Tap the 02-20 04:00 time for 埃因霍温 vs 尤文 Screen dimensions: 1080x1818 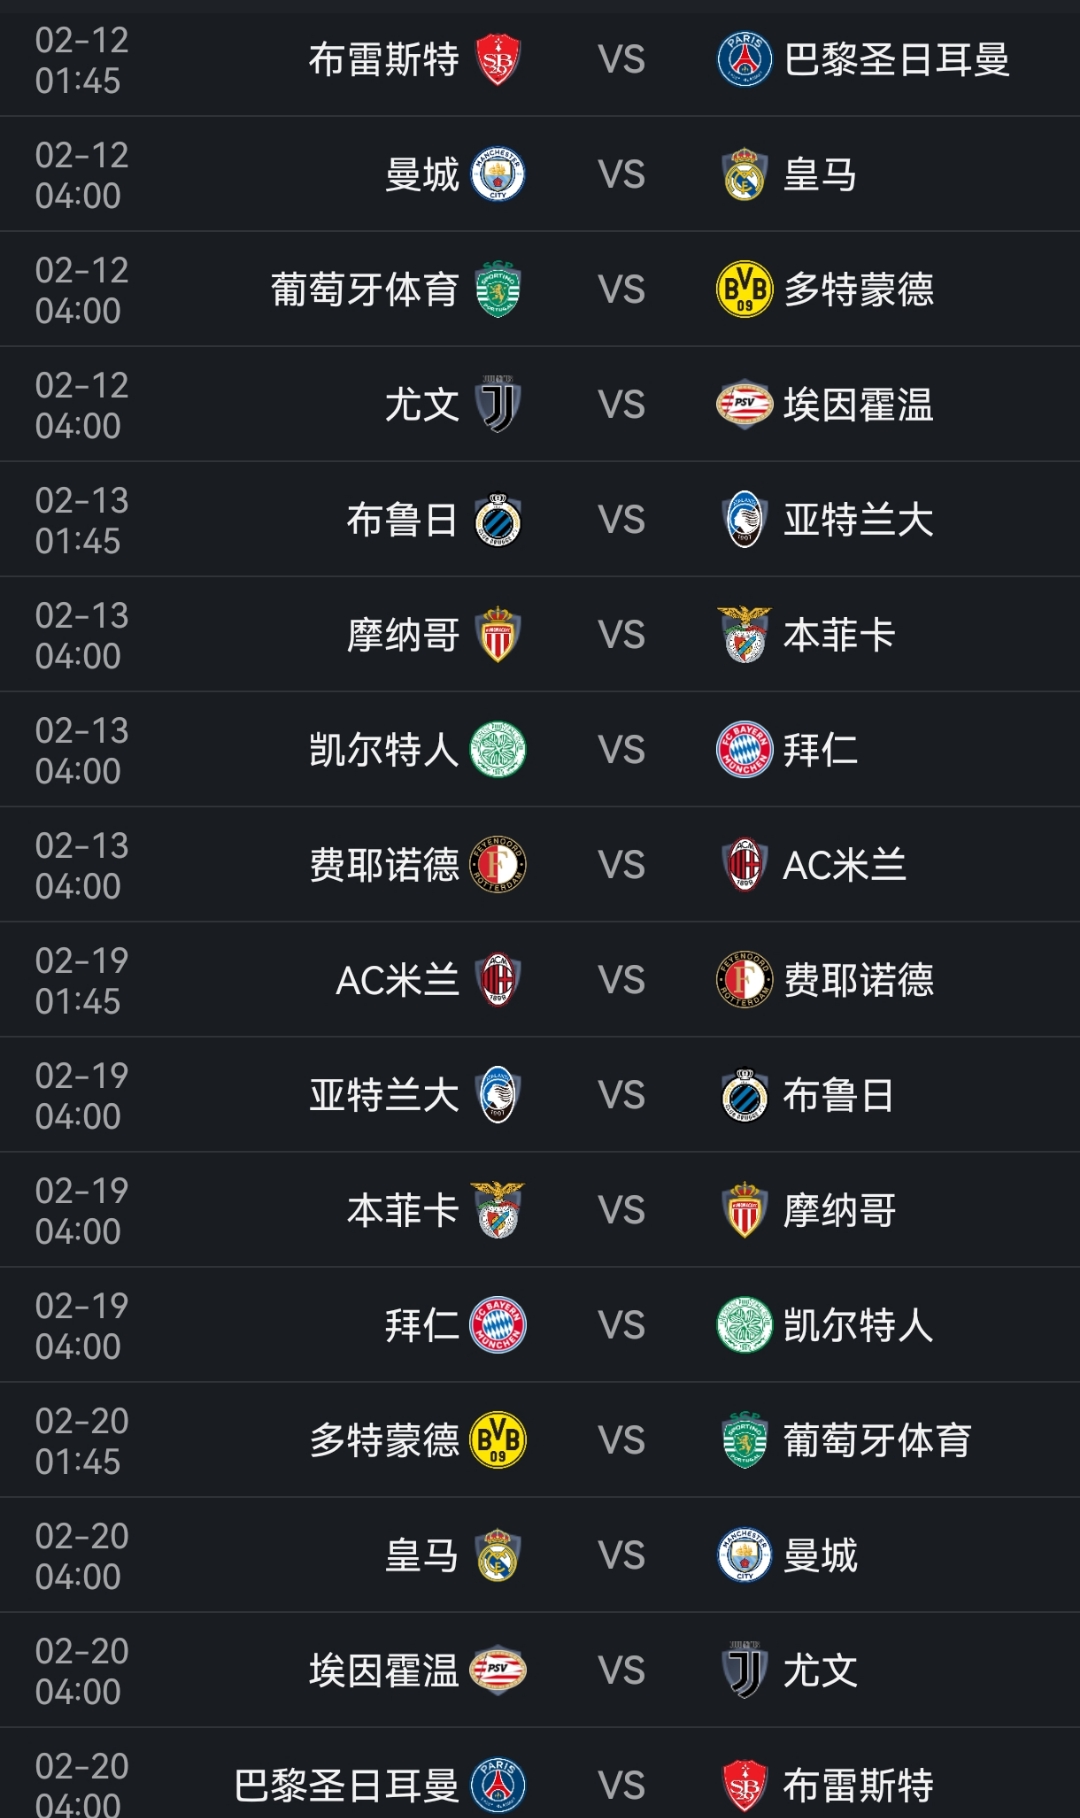click(x=82, y=1670)
